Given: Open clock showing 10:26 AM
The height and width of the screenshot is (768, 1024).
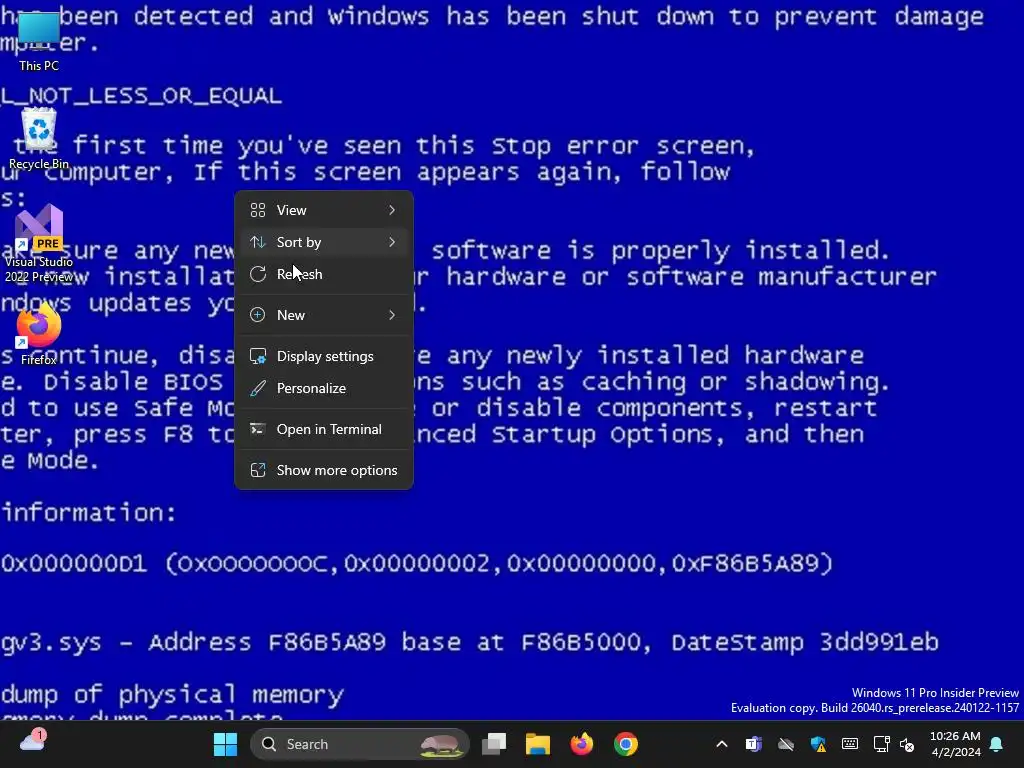Looking at the screenshot, I should (x=955, y=744).
